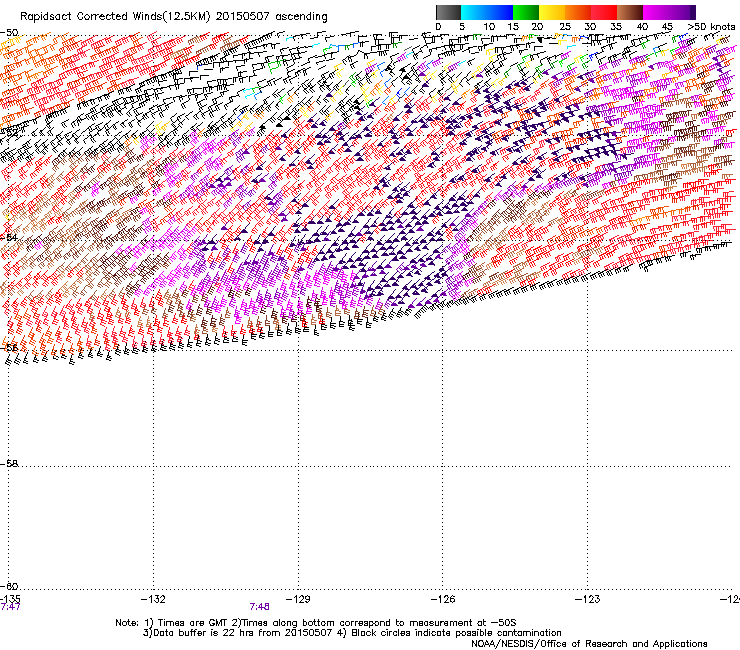Click the 'NOAA/NESDIS/Office of Research and Applications' credit
This screenshot has height=650, width=740.
pyautogui.click(x=589, y=644)
